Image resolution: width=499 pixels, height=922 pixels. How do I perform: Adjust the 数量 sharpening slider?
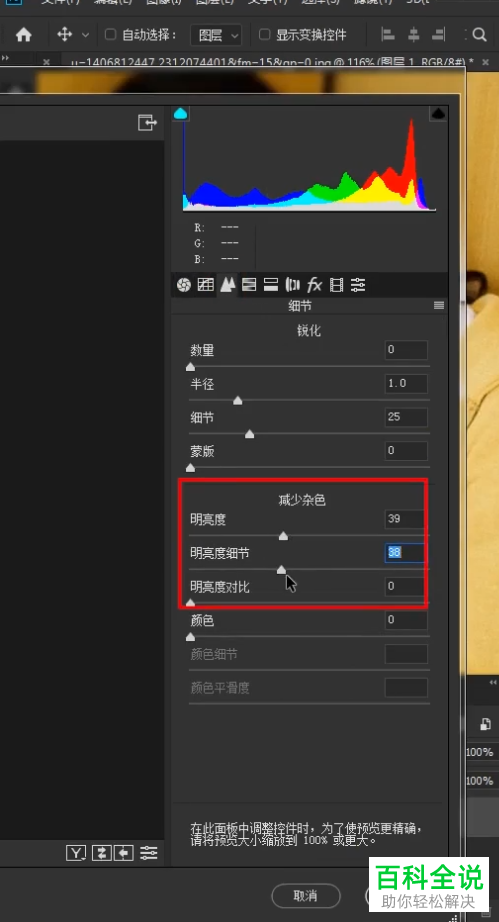pyautogui.click(x=190, y=367)
